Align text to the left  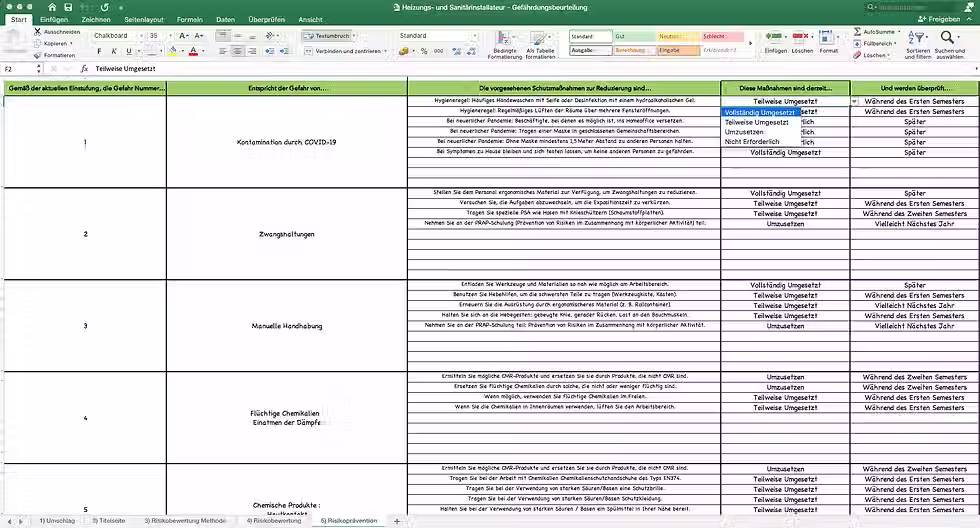[x=222, y=51]
